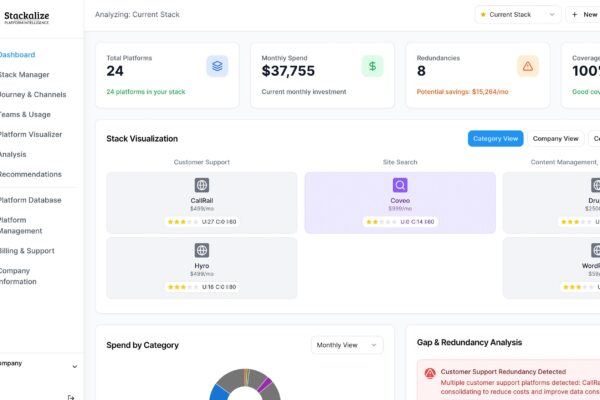Viewport: 600px width, 400px height.
Task: Click the Monthly Spend dollar icon
Action: [372, 66]
